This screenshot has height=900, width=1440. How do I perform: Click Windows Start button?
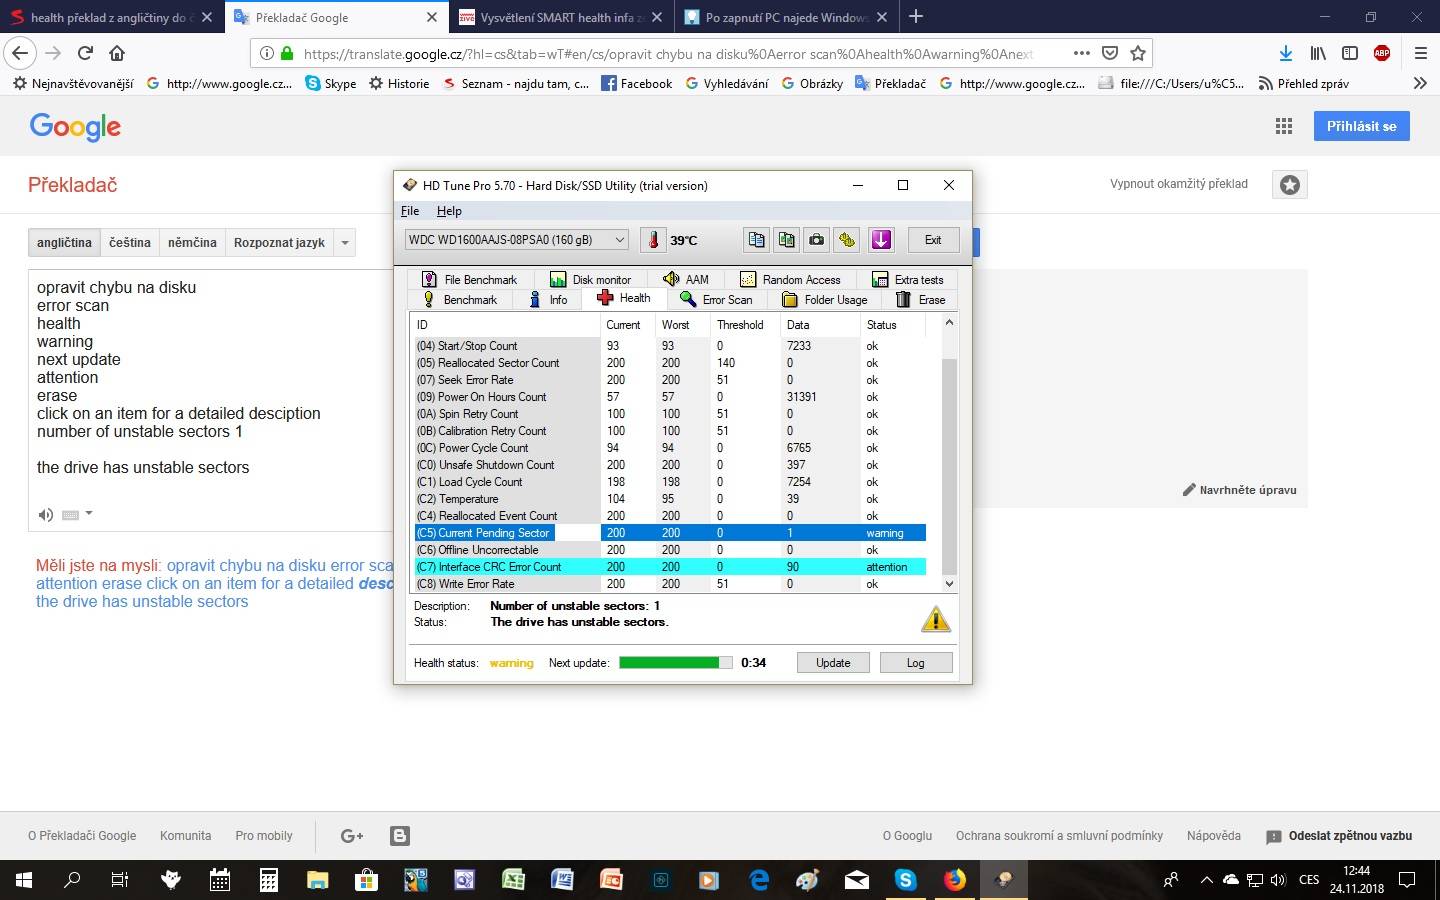[24, 880]
